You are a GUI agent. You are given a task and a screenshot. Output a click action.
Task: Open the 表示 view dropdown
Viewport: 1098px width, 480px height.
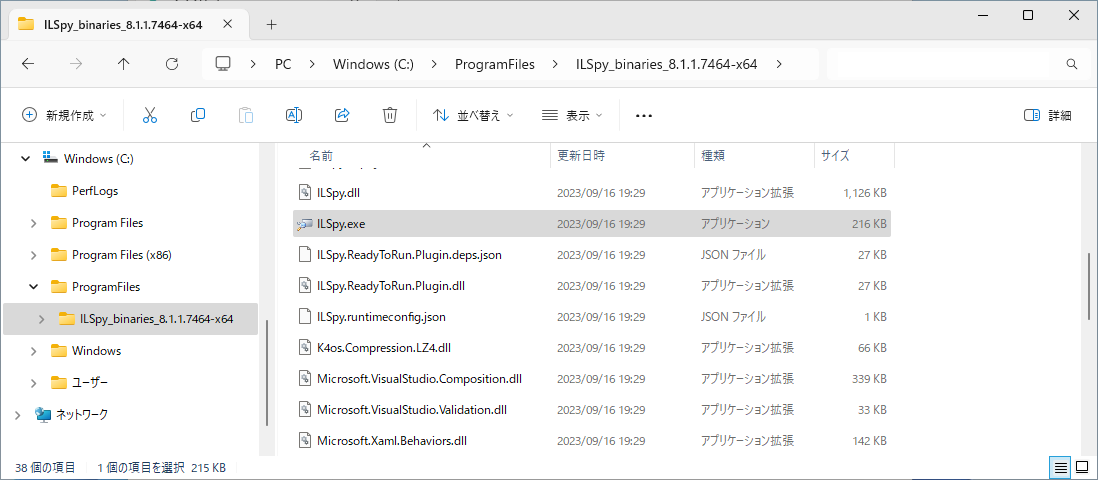tap(572, 116)
